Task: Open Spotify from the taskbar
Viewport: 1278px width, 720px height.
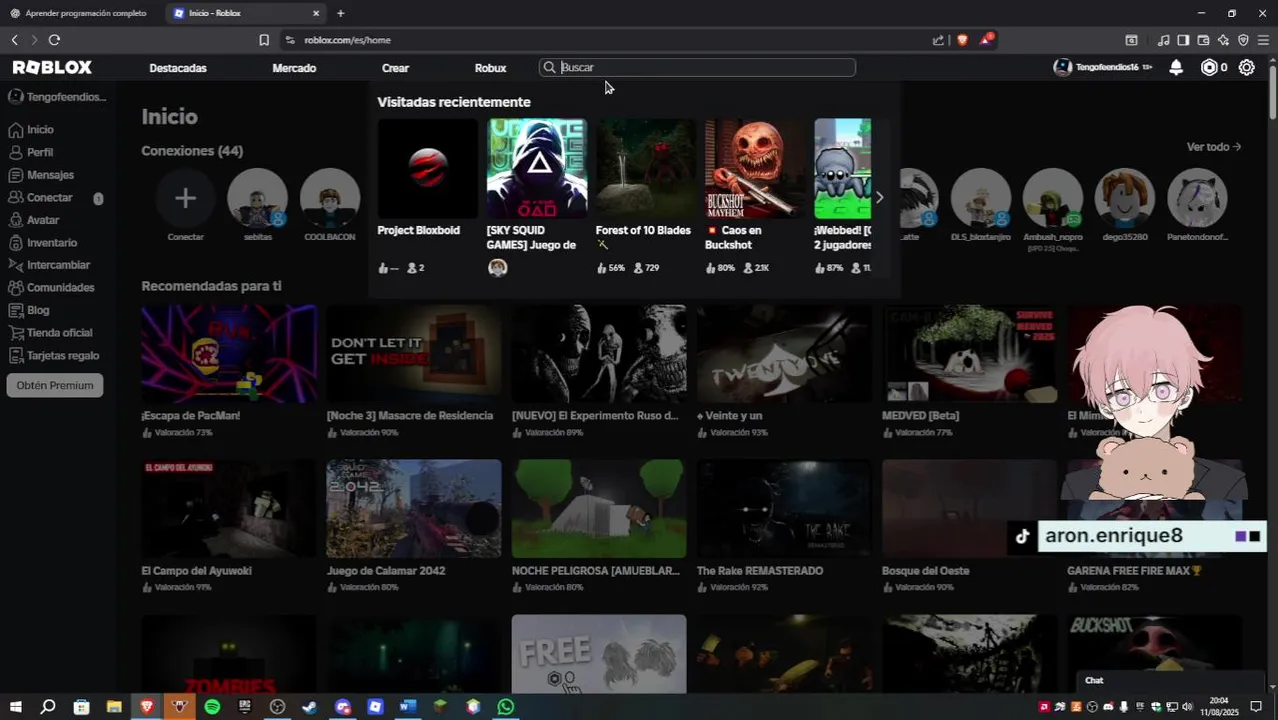Action: tap(212, 706)
